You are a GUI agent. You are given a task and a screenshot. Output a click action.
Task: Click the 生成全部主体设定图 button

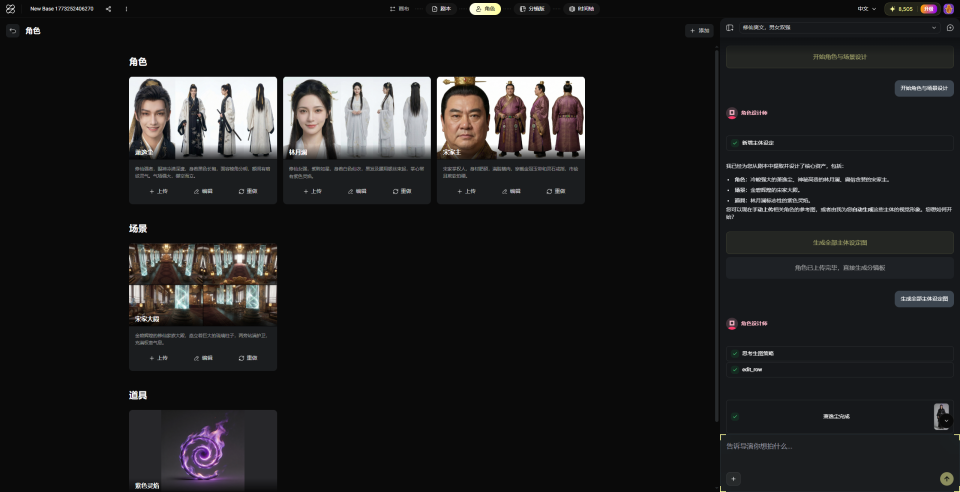839,242
